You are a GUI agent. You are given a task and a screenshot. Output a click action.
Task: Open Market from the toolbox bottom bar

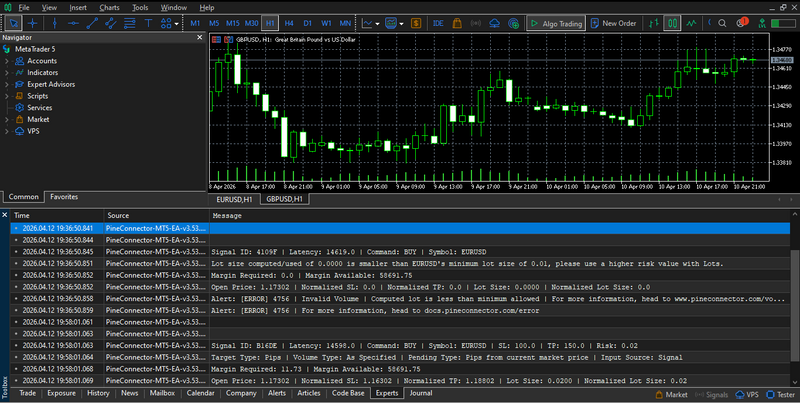(671, 394)
